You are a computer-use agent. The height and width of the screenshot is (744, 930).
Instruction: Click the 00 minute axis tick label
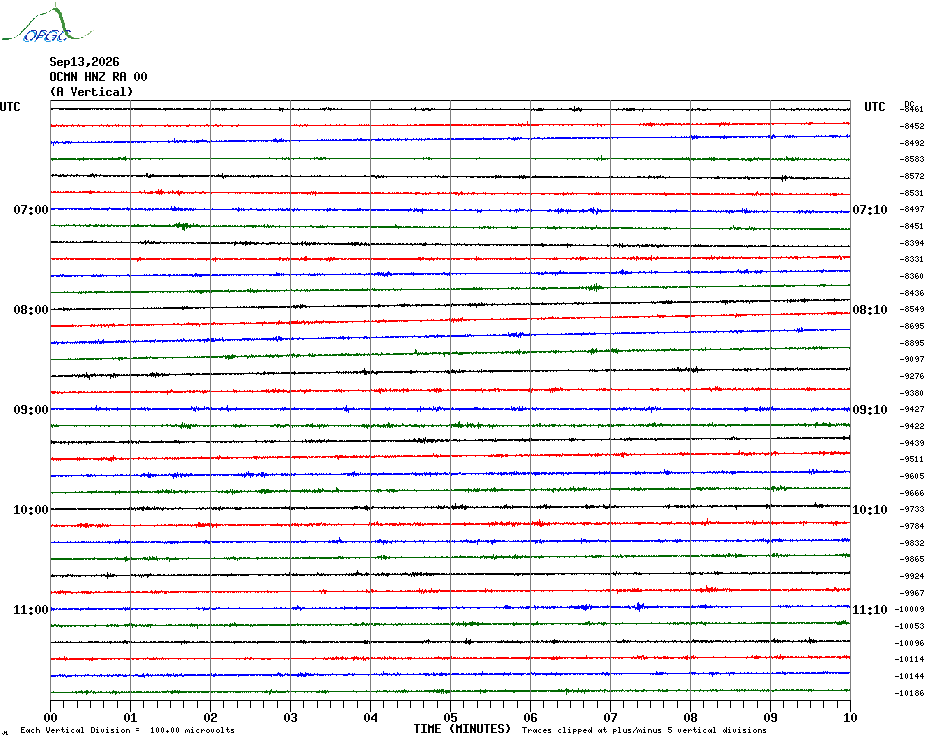click(x=50, y=717)
